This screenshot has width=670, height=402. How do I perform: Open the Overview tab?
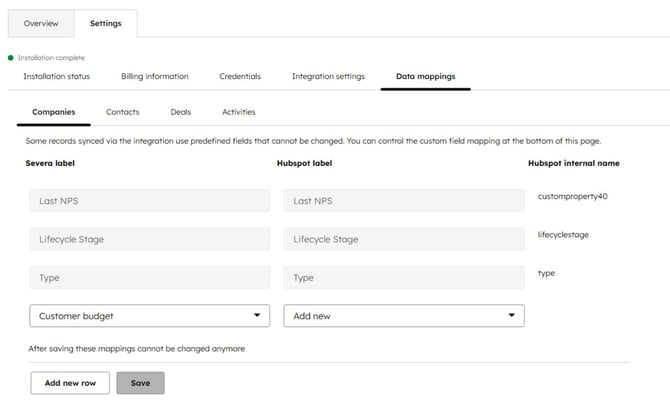(41, 23)
